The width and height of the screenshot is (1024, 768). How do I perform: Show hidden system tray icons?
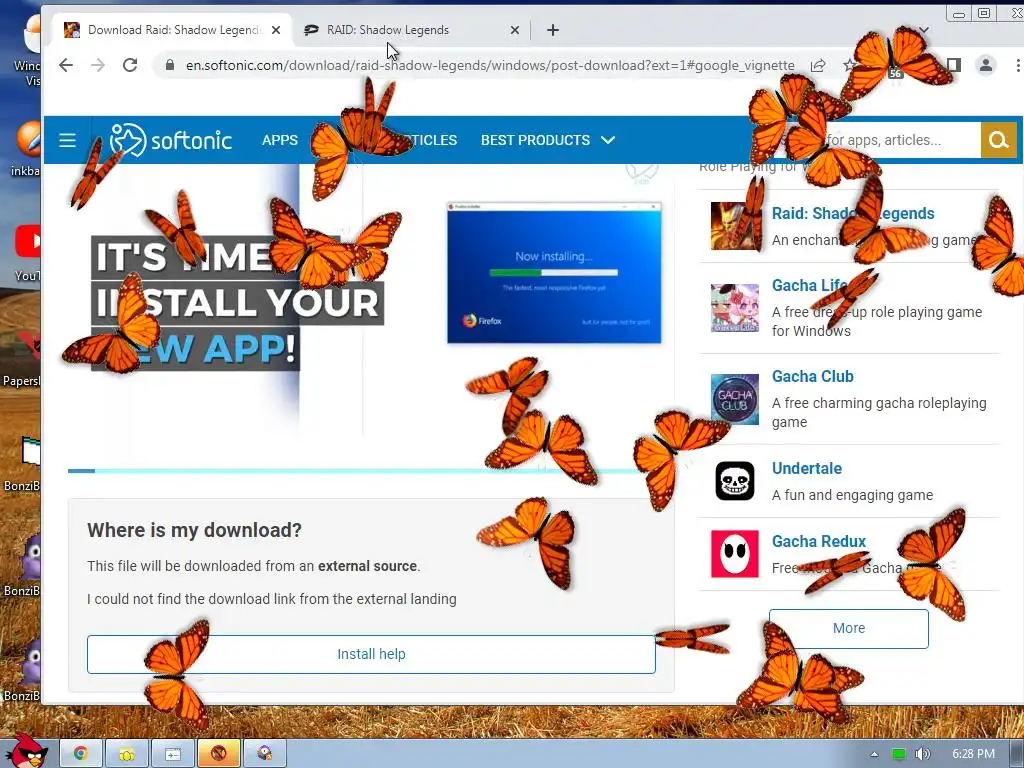[x=874, y=754]
